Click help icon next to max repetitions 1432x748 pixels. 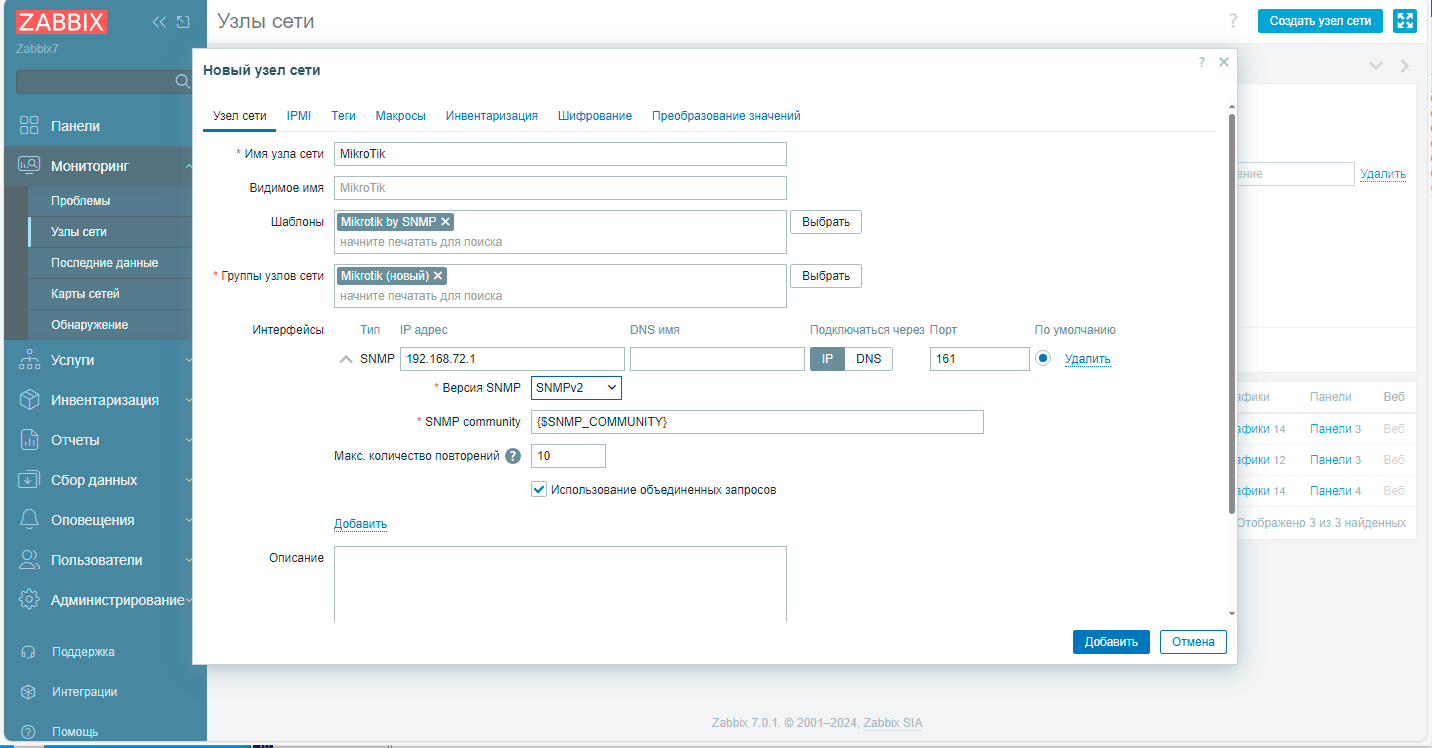[513, 456]
